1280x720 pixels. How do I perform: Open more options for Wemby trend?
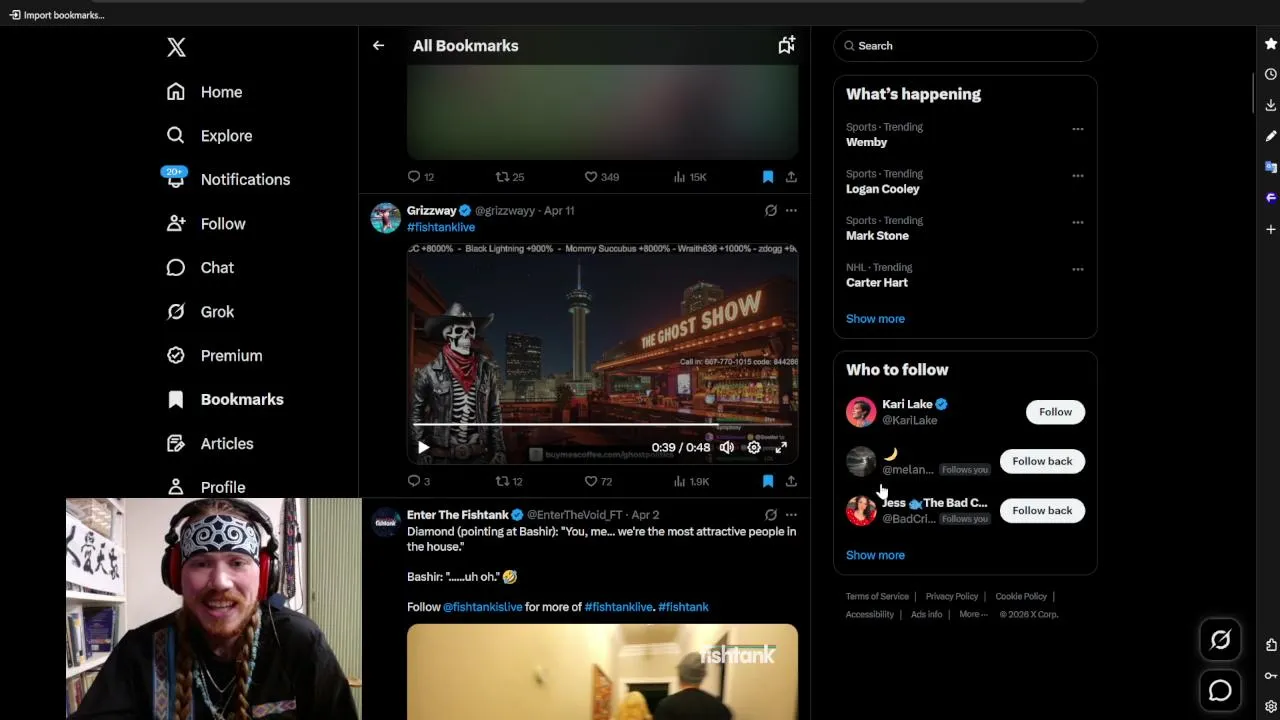point(1078,129)
